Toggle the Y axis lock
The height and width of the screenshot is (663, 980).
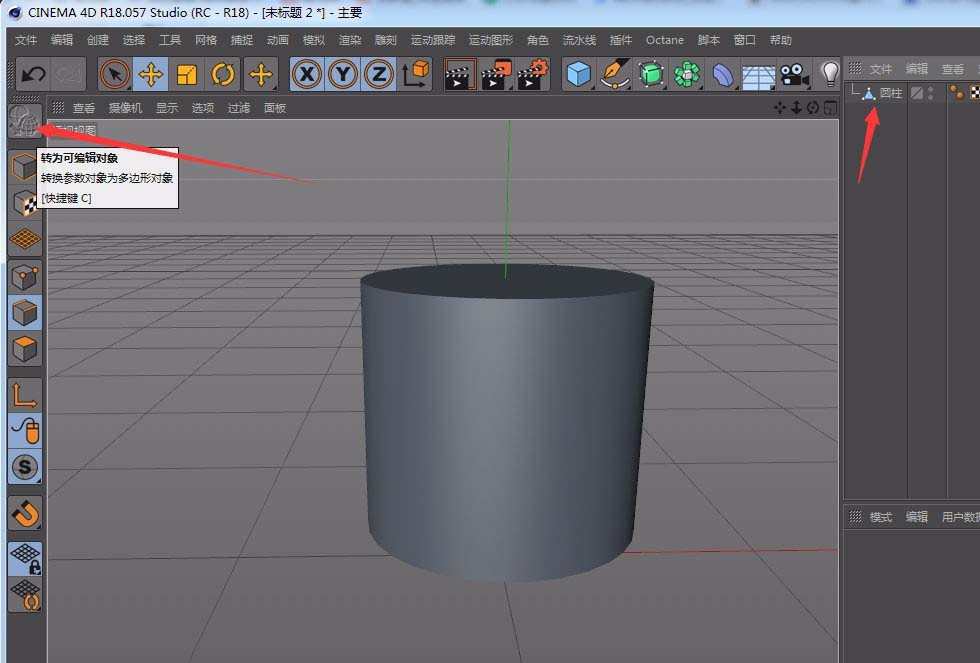click(x=342, y=75)
